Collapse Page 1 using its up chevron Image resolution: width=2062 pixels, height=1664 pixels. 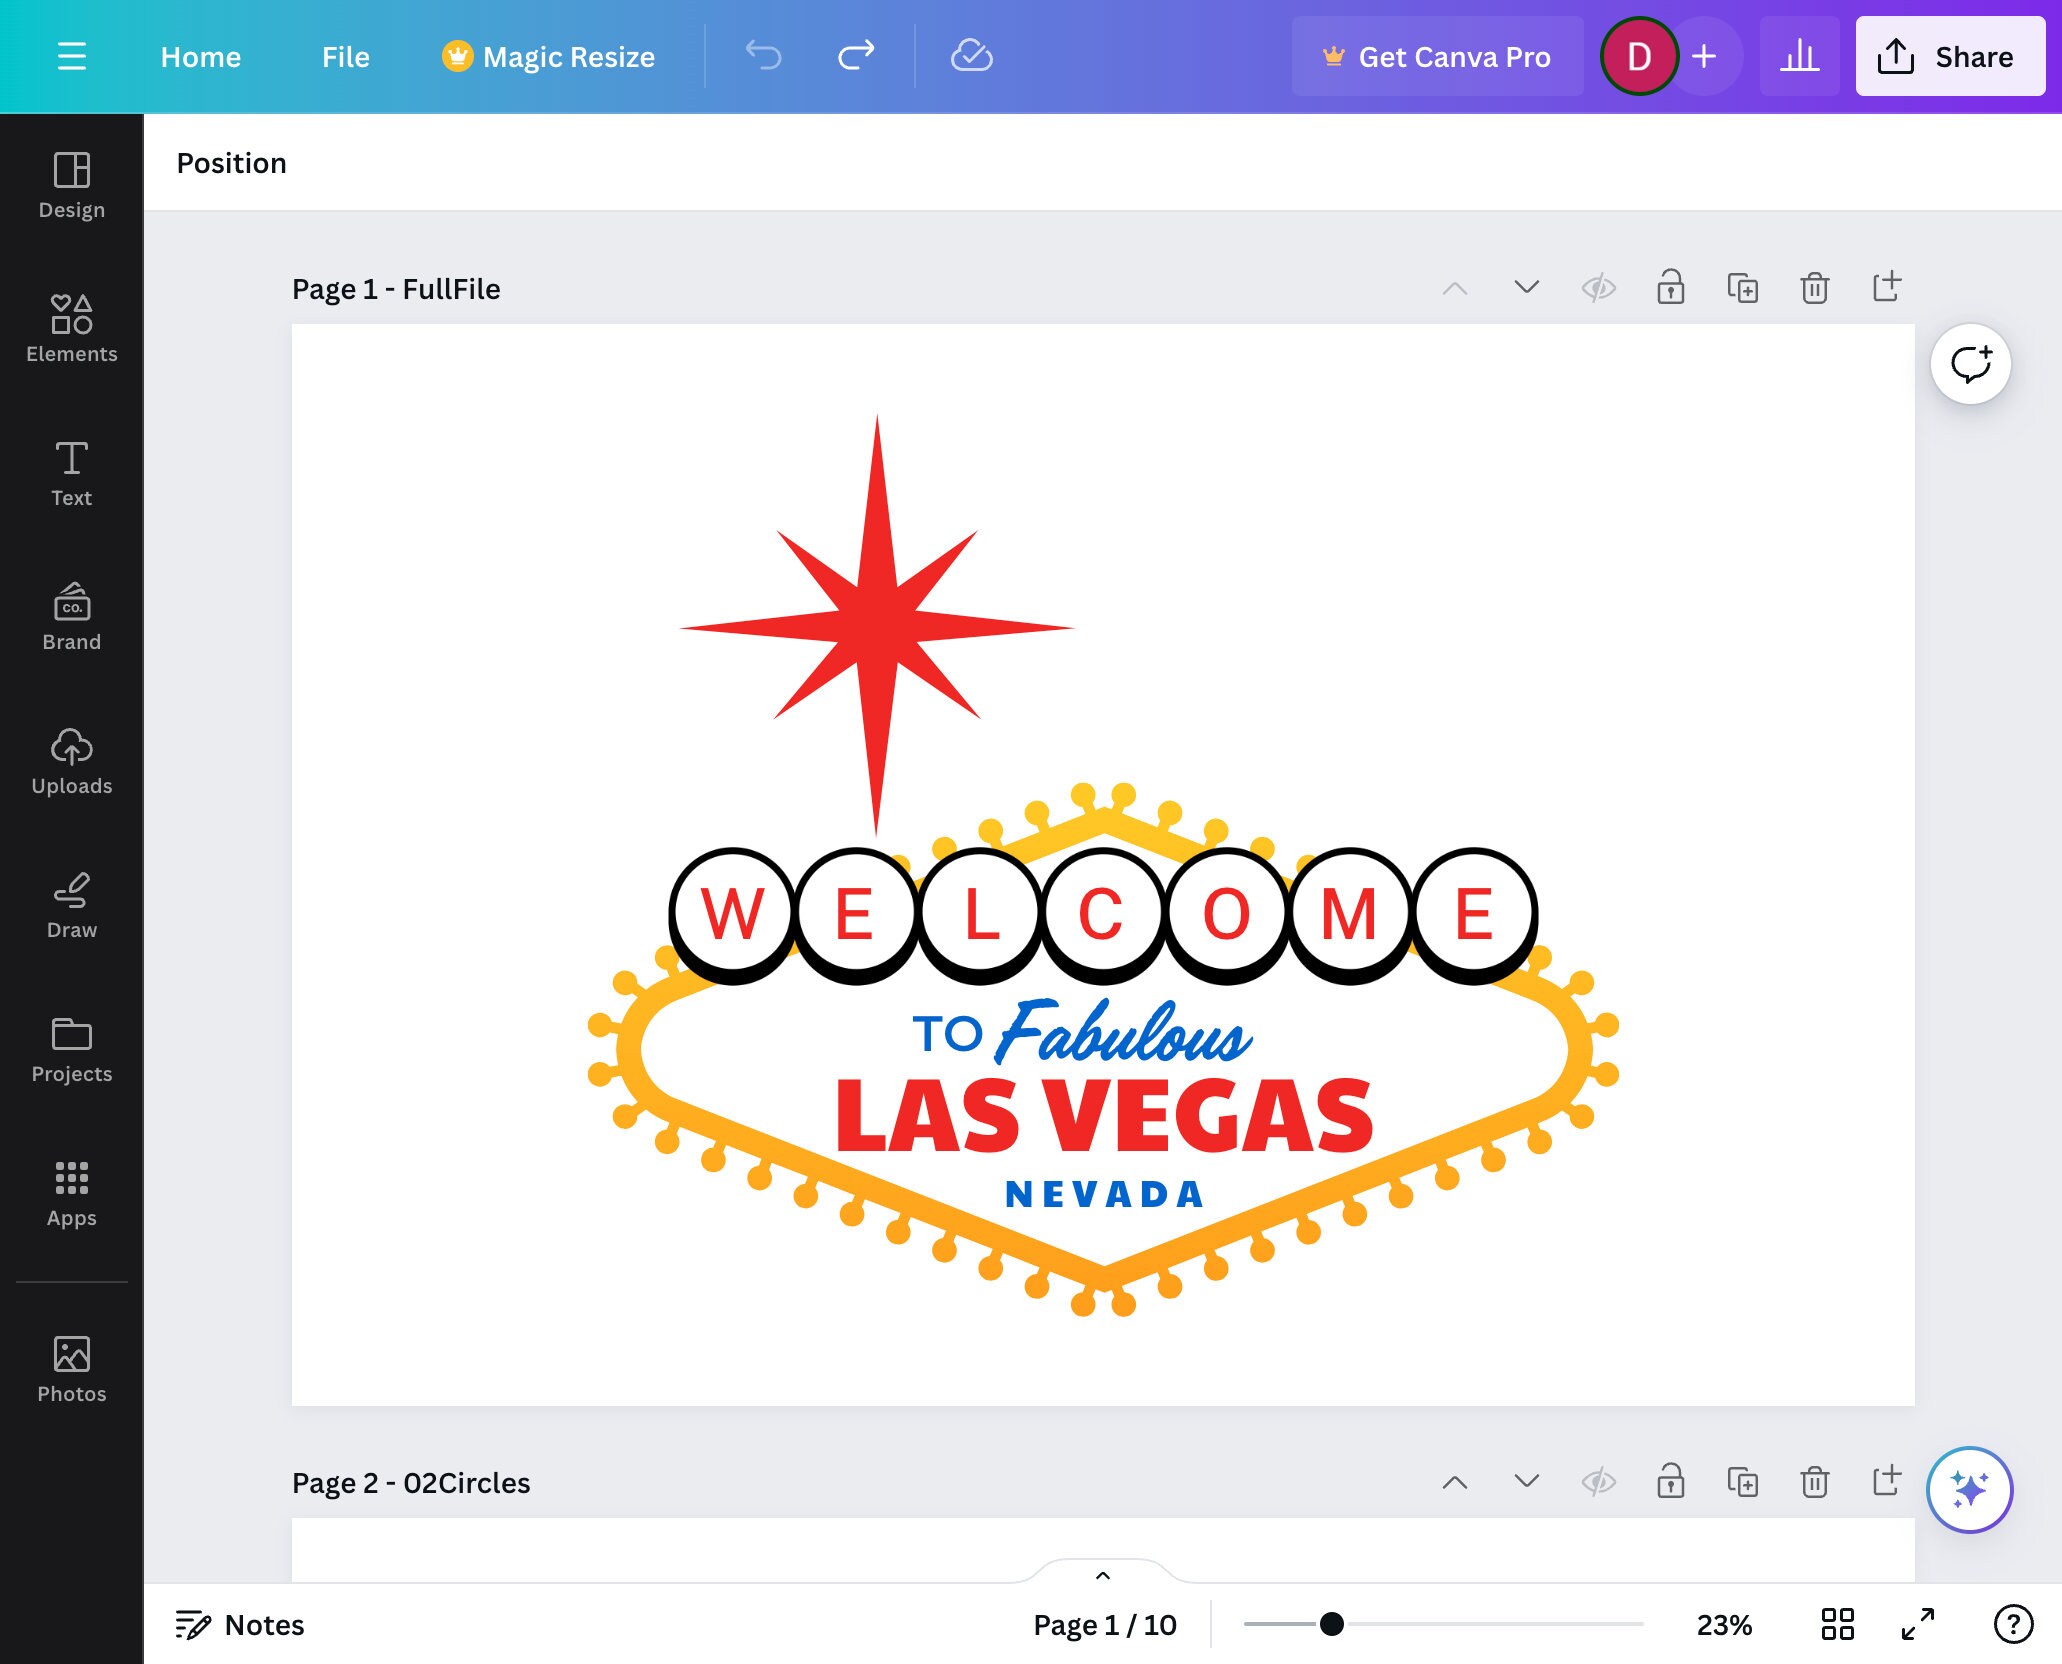[1454, 287]
